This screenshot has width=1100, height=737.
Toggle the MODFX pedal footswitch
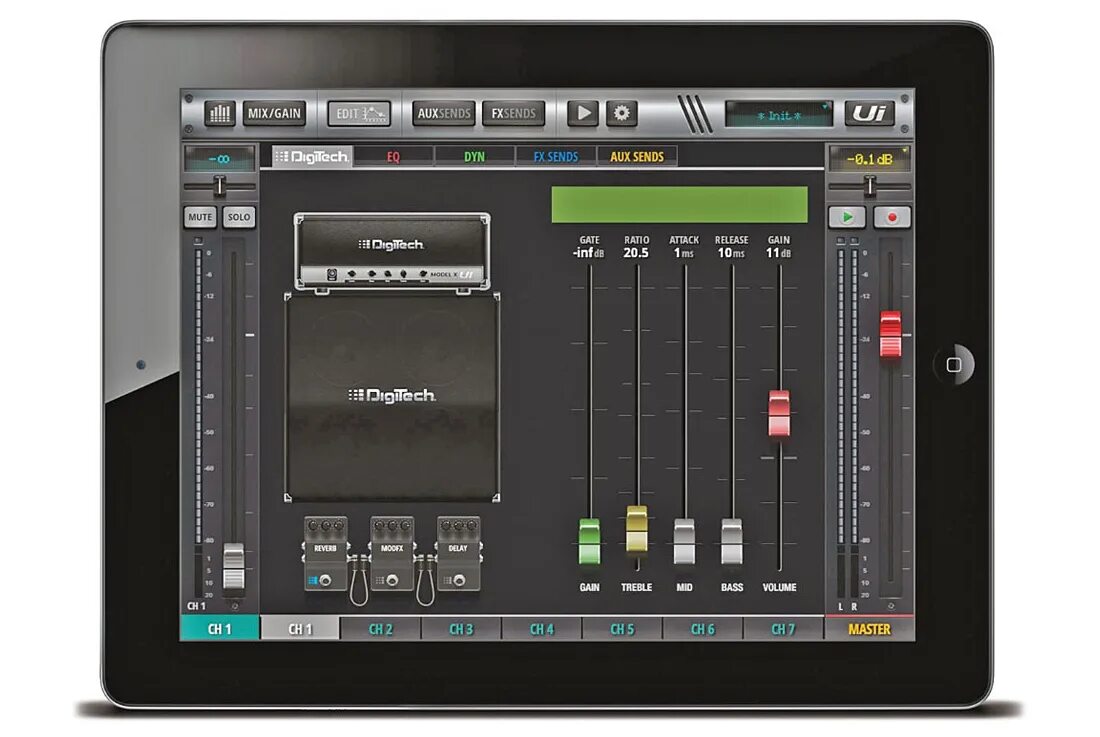click(392, 580)
